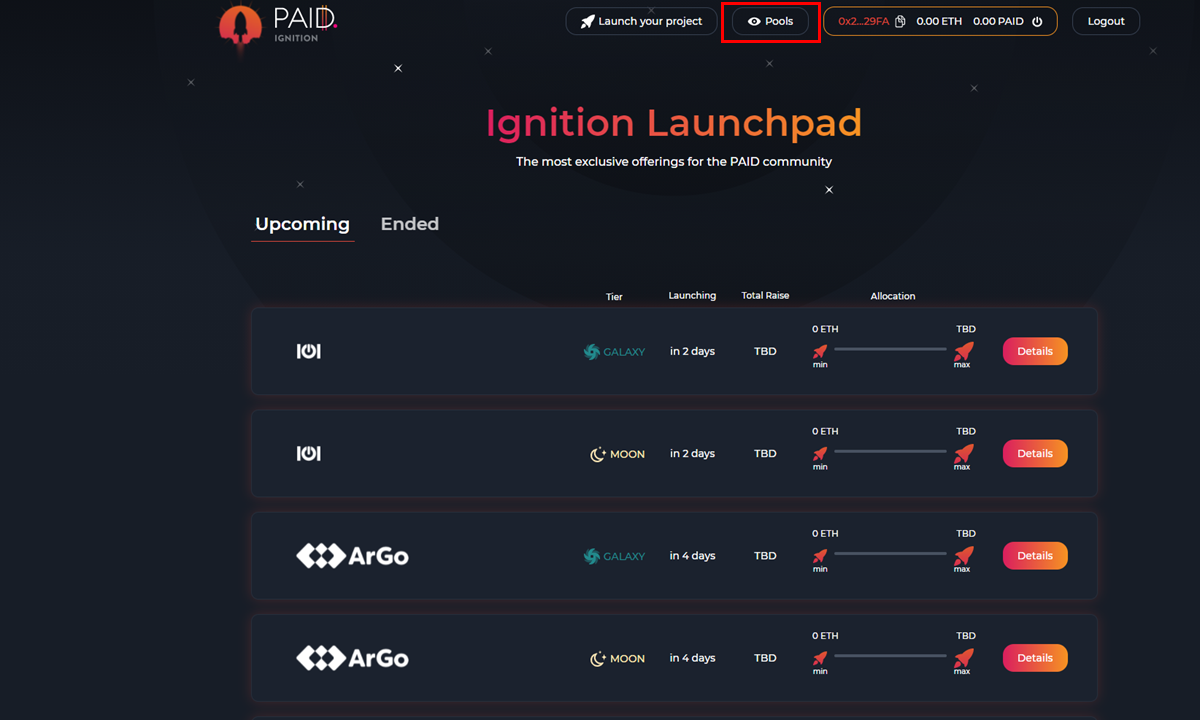1200x720 pixels.
Task: Click the Launching column header
Action: coord(692,296)
